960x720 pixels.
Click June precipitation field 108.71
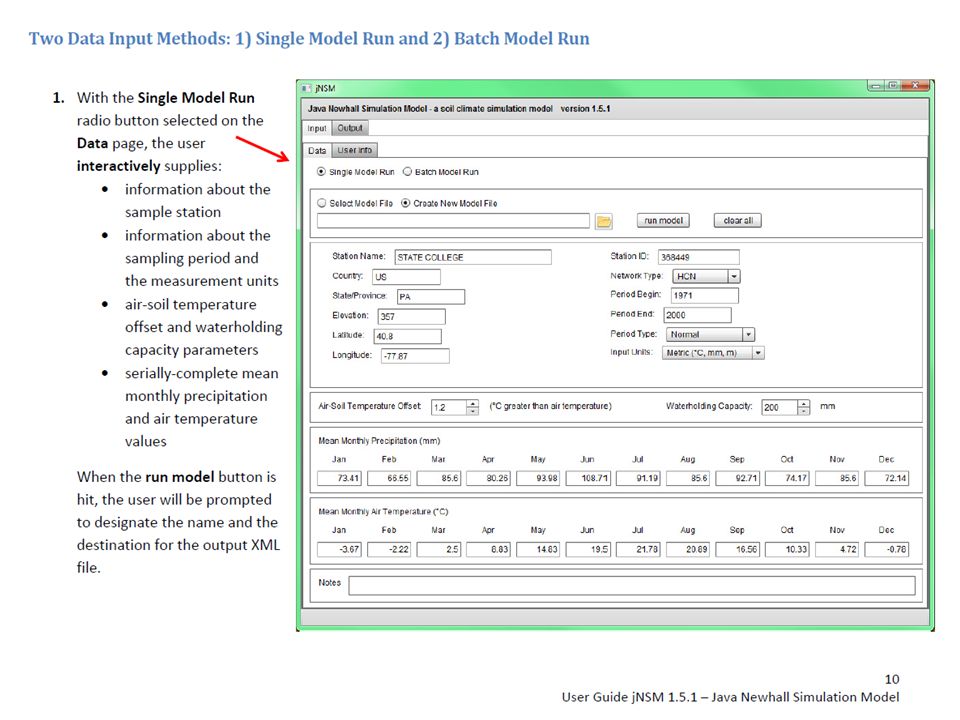point(588,478)
